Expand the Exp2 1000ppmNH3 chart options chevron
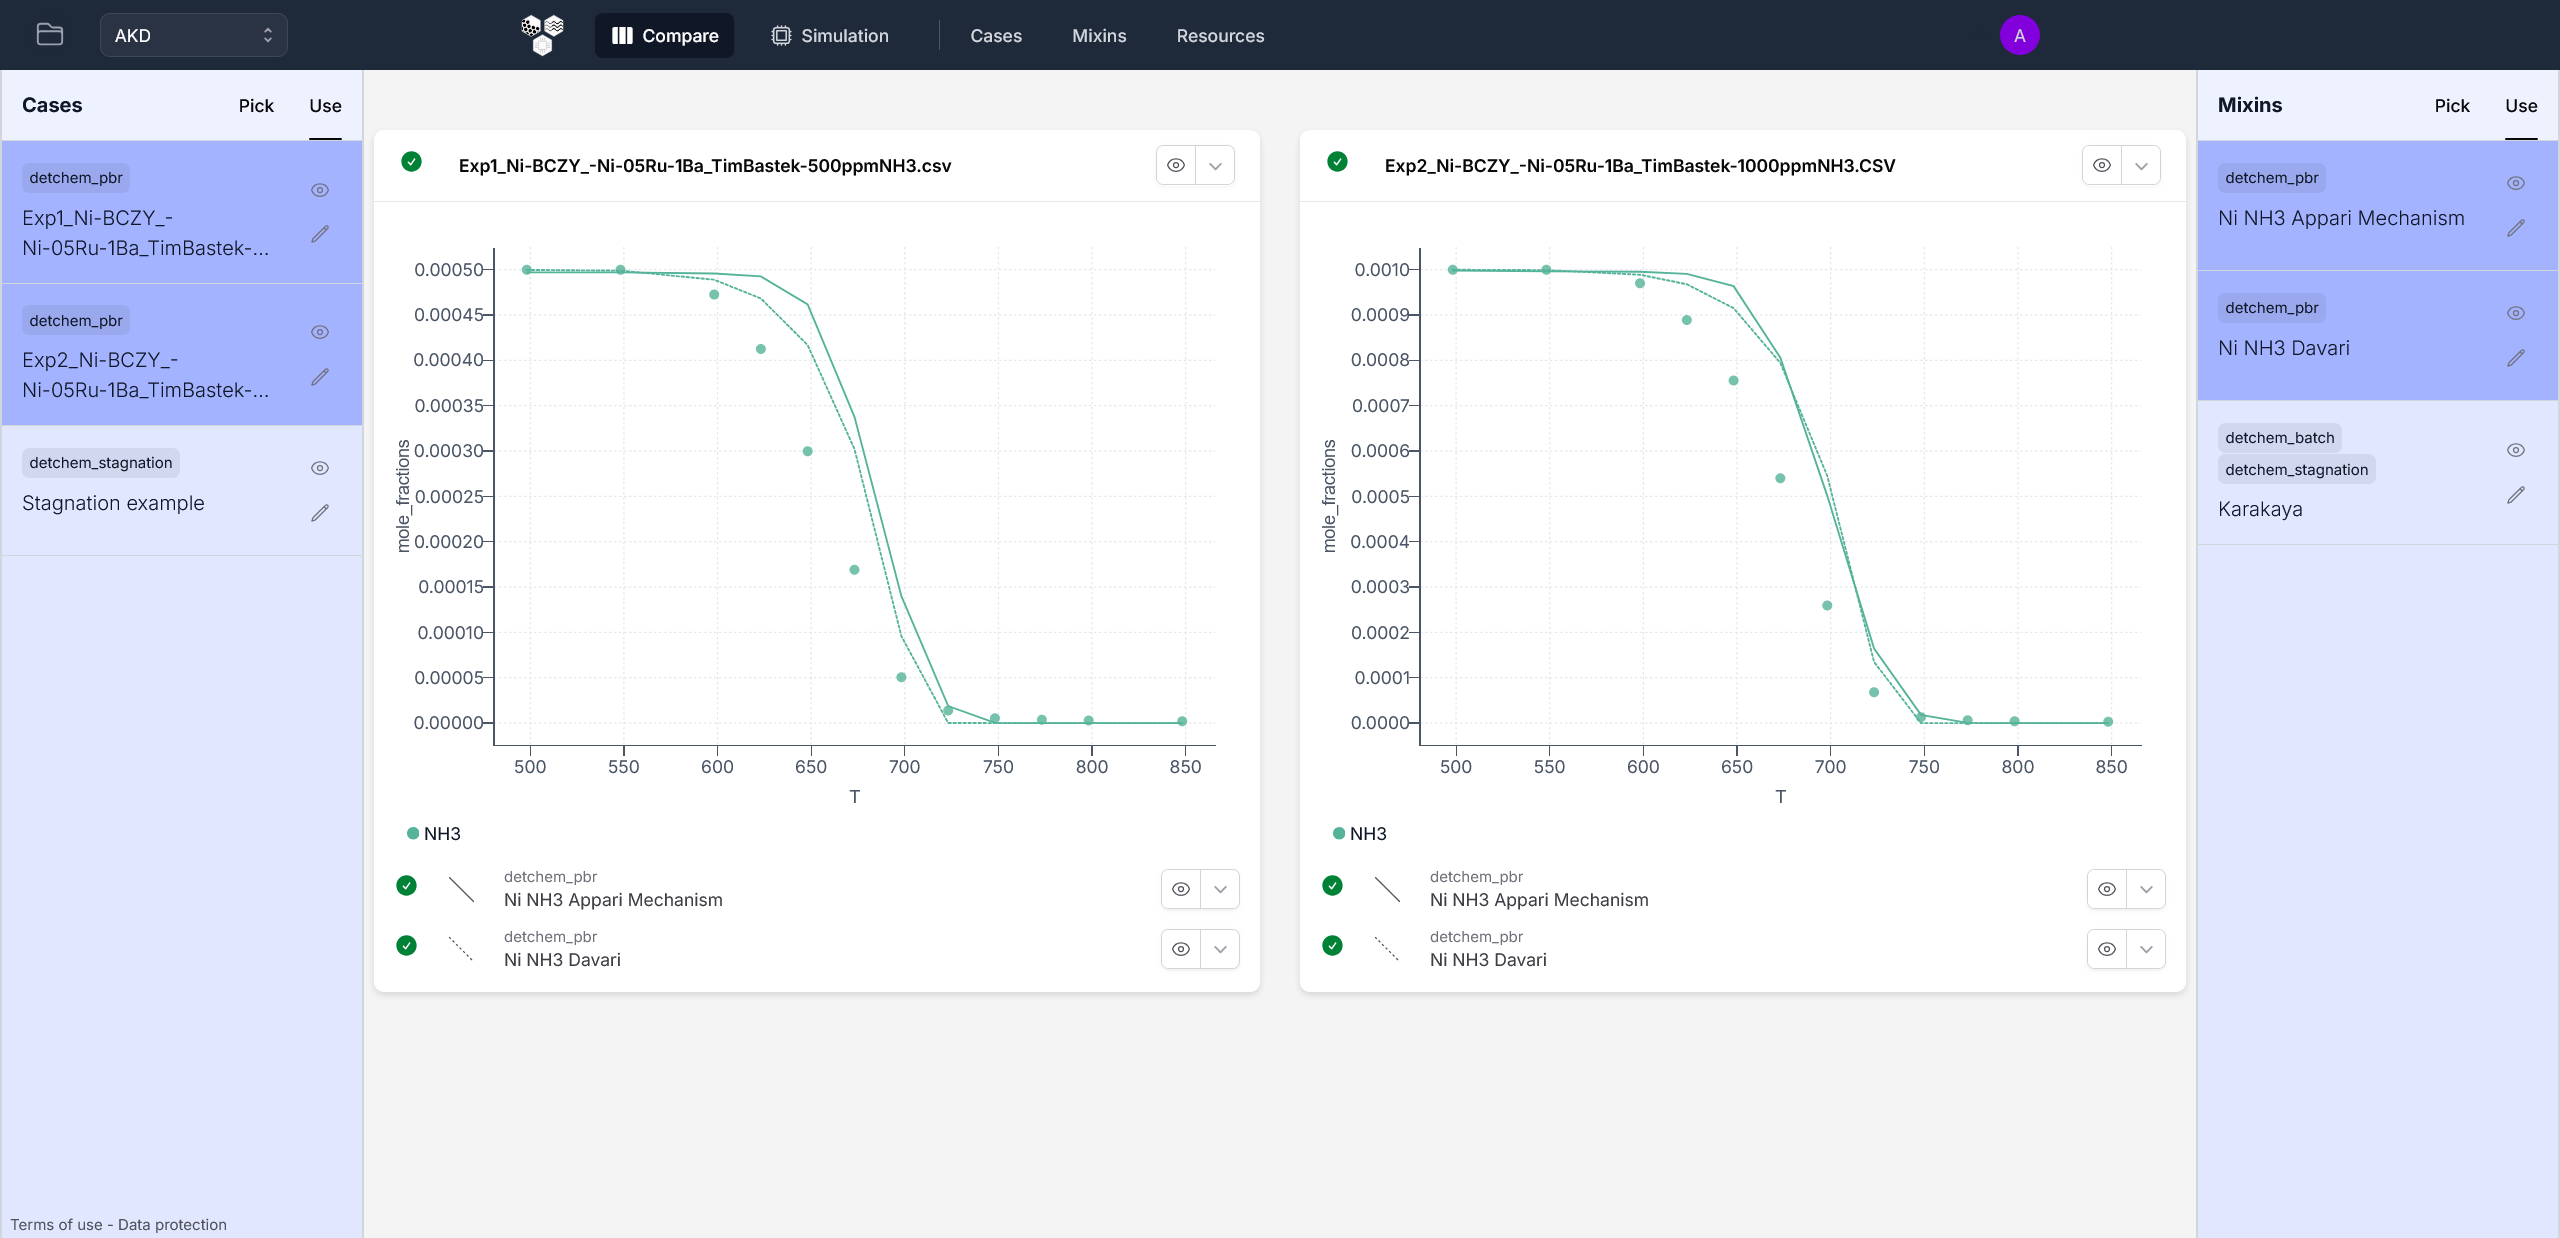This screenshot has width=2560, height=1238. 2141,165
